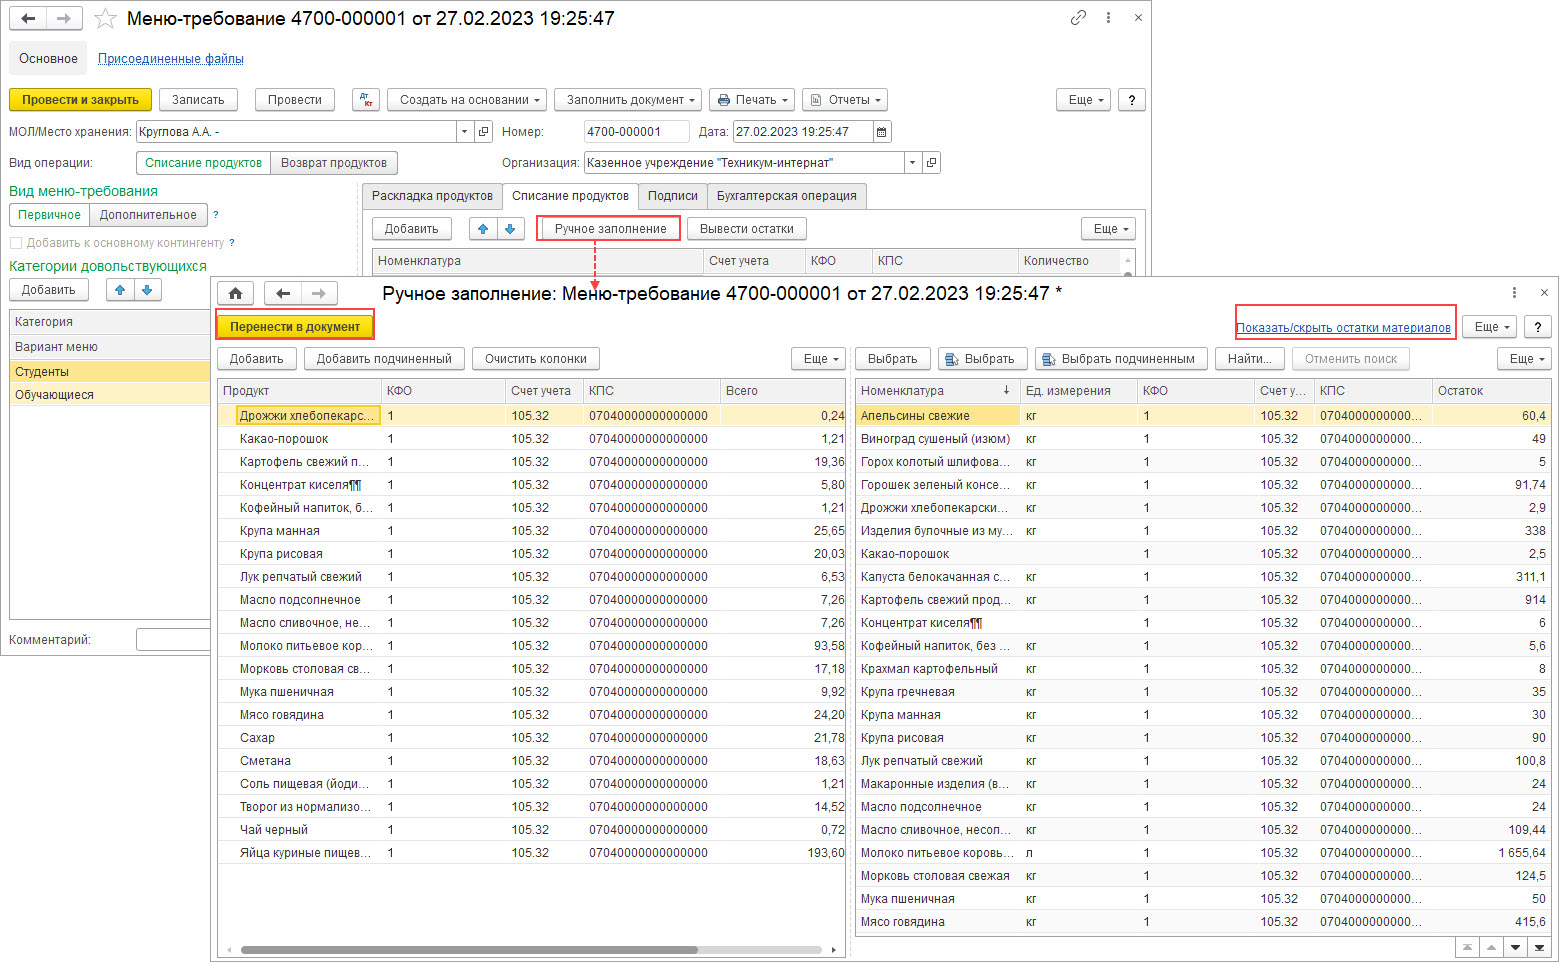The width and height of the screenshot is (1559, 962).
Task: Click into Комментарий input field
Action: click(173, 640)
